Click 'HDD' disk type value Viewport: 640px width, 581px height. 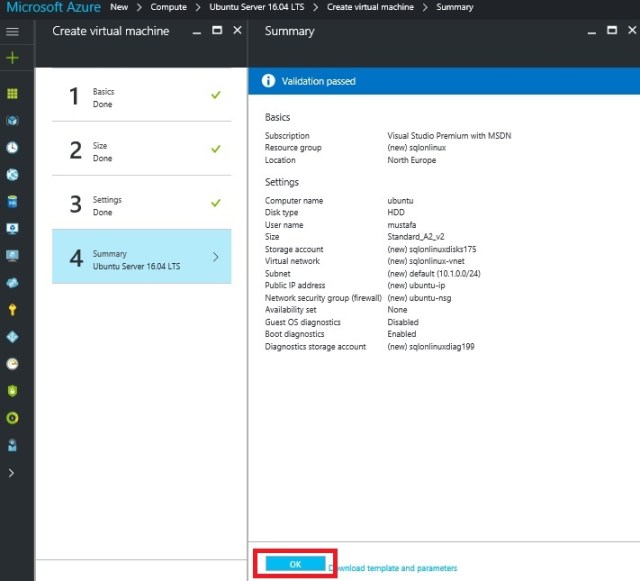[x=396, y=212]
